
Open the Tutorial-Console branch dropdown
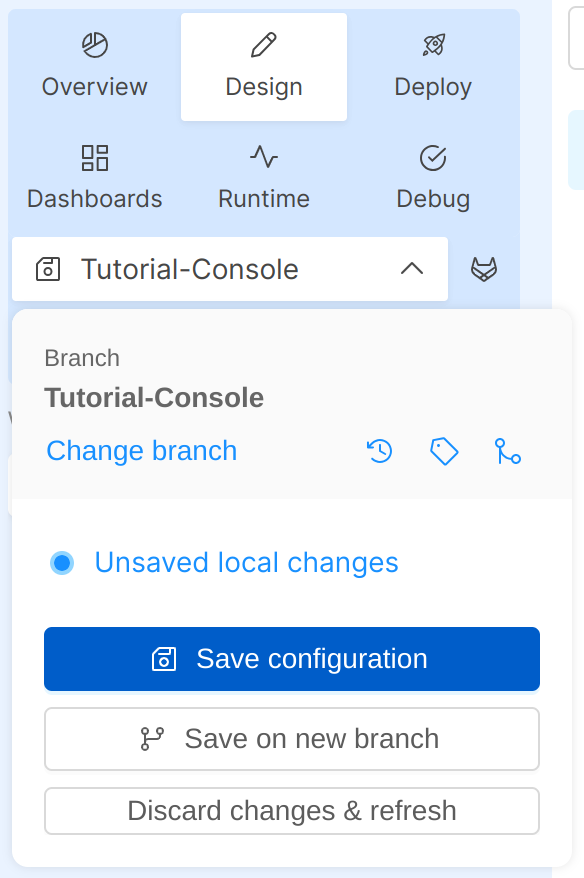[x=229, y=268]
